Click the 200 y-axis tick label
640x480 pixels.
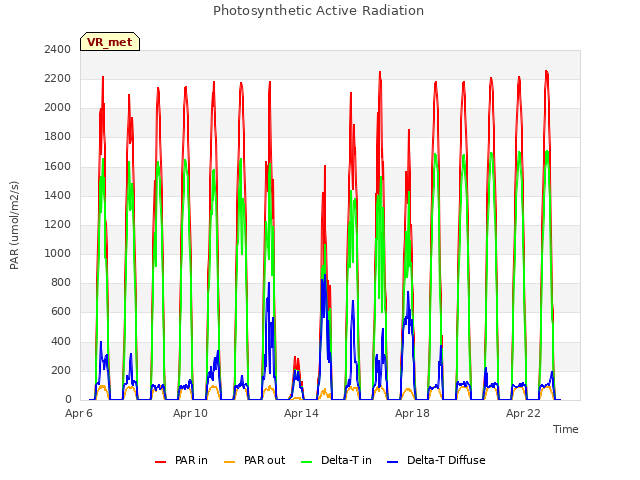click(x=61, y=371)
